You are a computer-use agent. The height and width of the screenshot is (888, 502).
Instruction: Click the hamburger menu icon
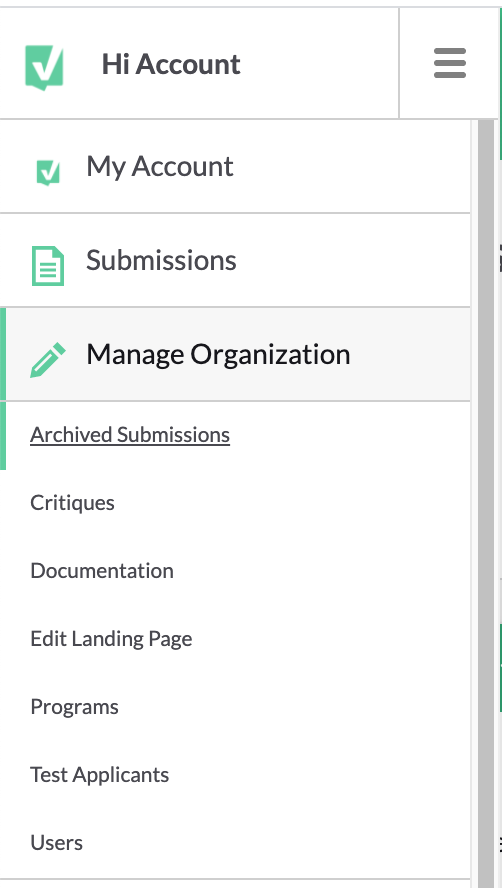[450, 63]
